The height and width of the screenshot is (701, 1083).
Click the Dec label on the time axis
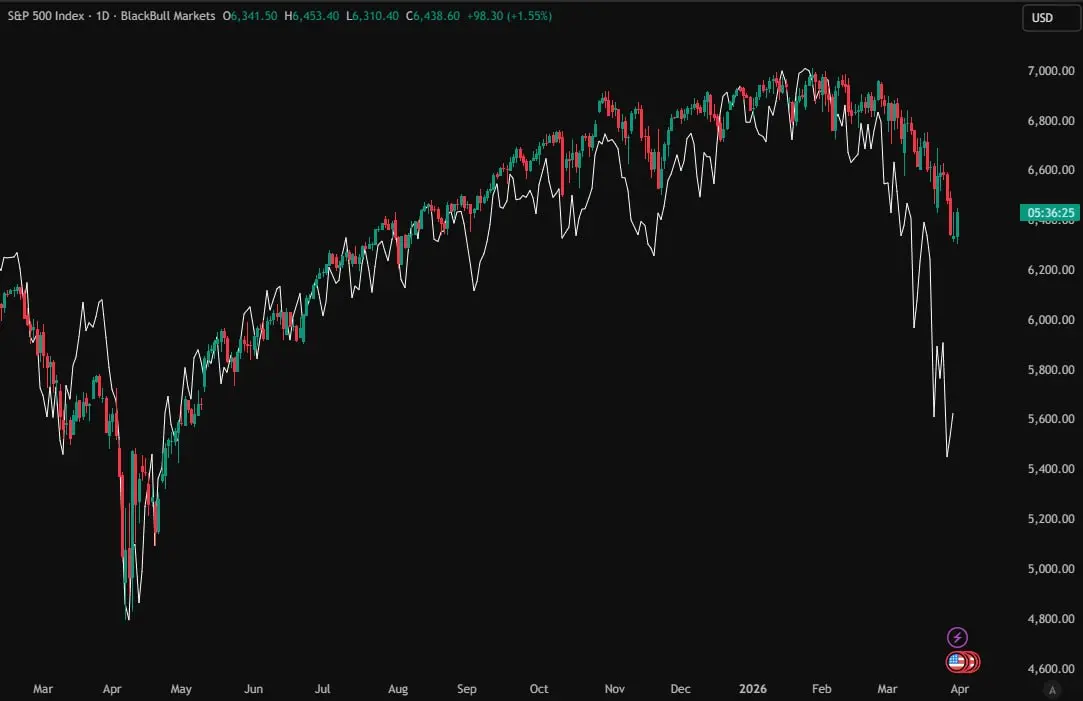pyautogui.click(x=680, y=689)
